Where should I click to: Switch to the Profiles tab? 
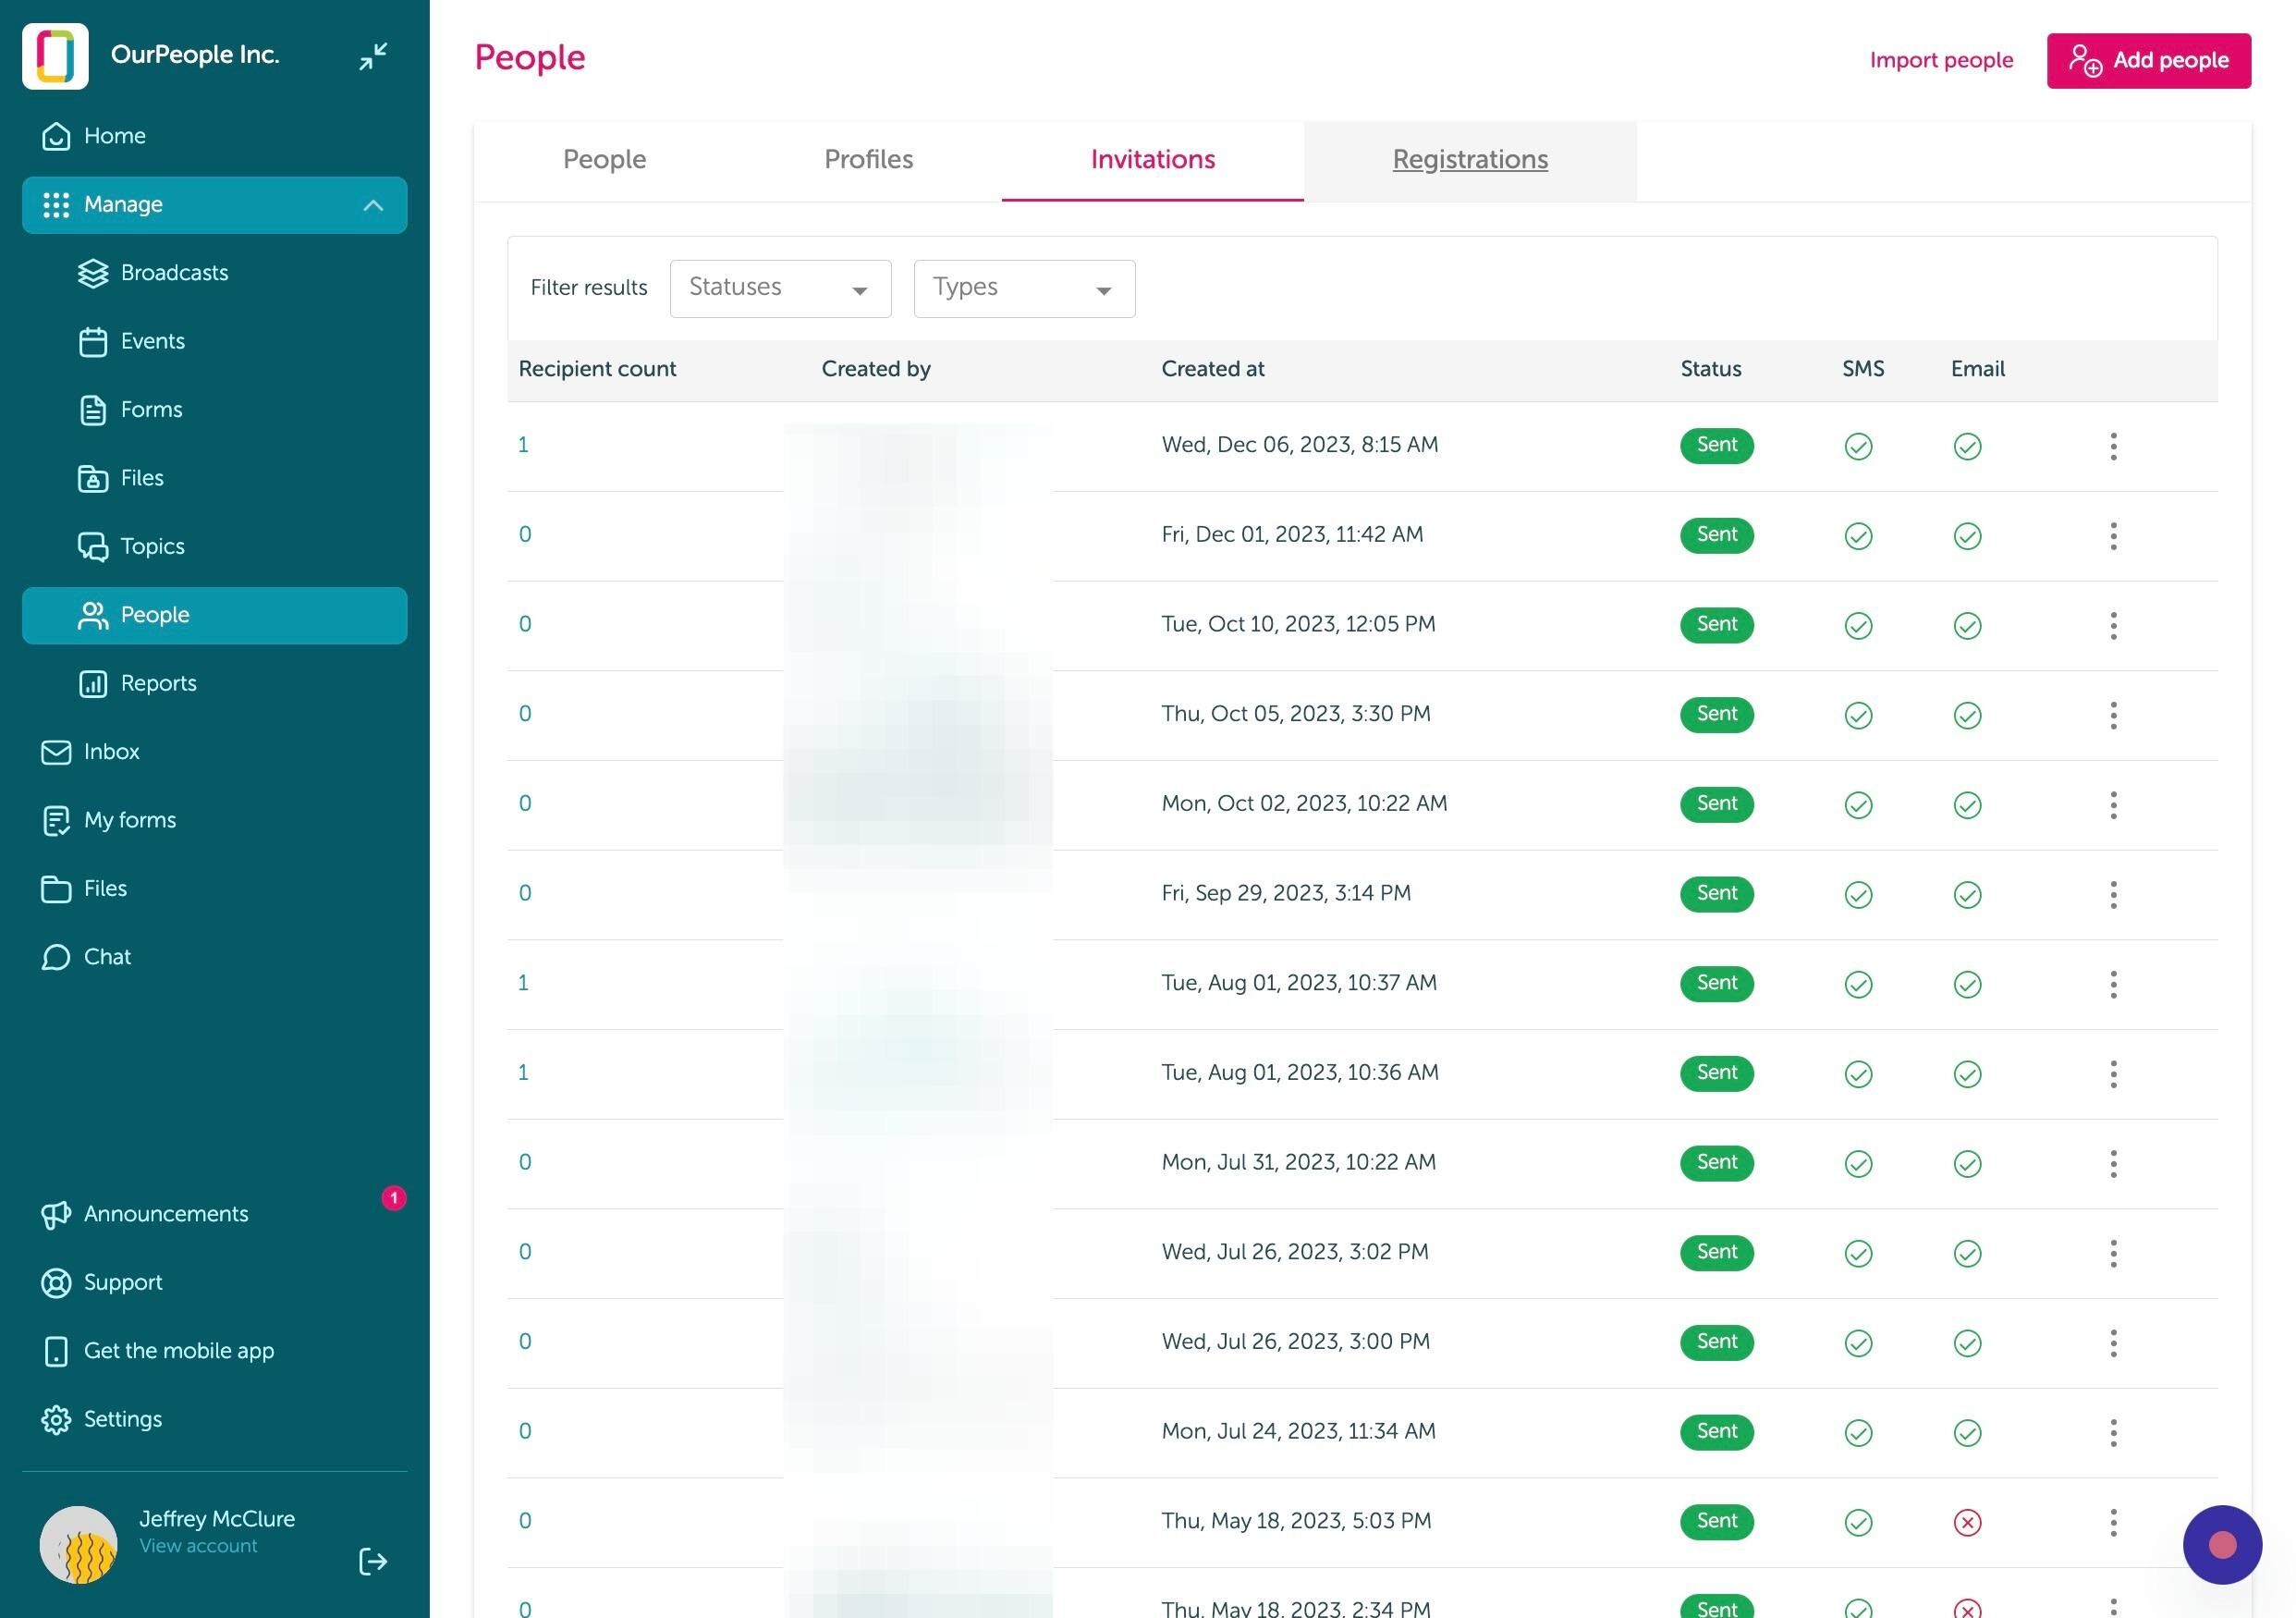point(868,160)
